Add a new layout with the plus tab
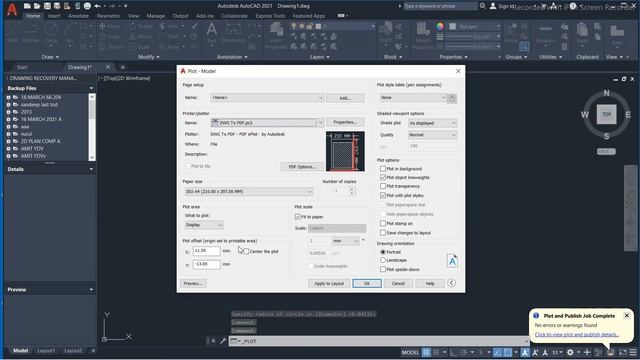The image size is (640, 360). pos(93,351)
